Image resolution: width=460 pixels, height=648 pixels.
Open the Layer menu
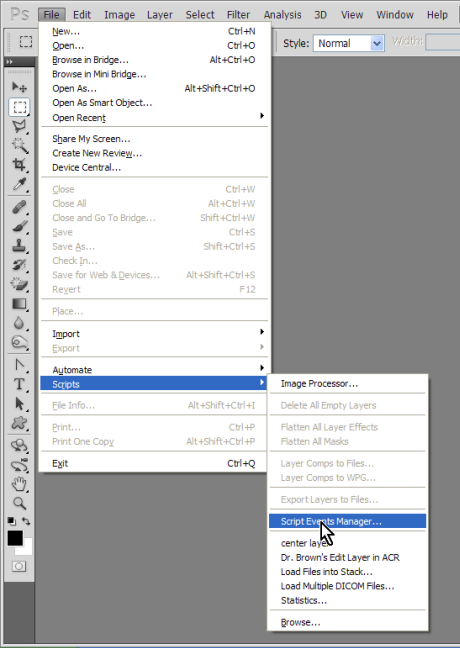[x=160, y=15]
